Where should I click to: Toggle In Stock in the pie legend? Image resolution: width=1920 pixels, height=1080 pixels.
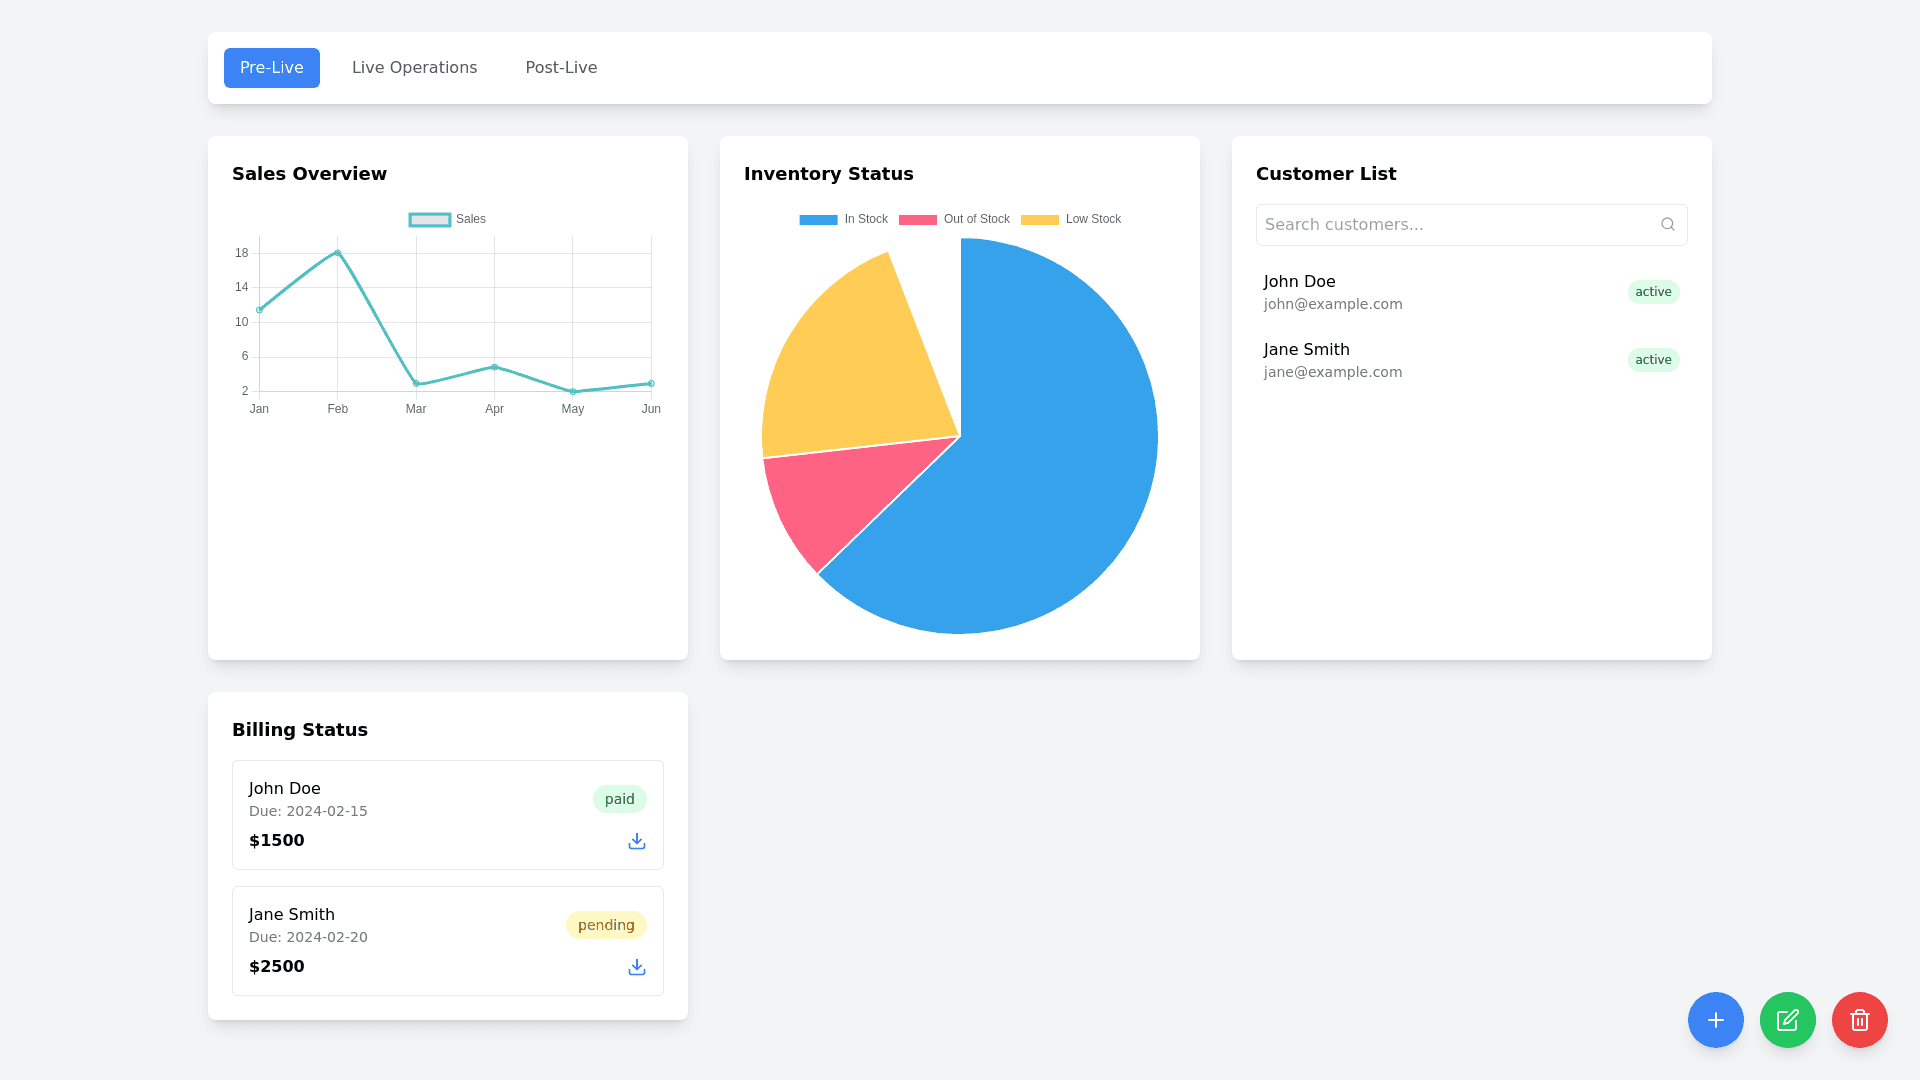844,219
